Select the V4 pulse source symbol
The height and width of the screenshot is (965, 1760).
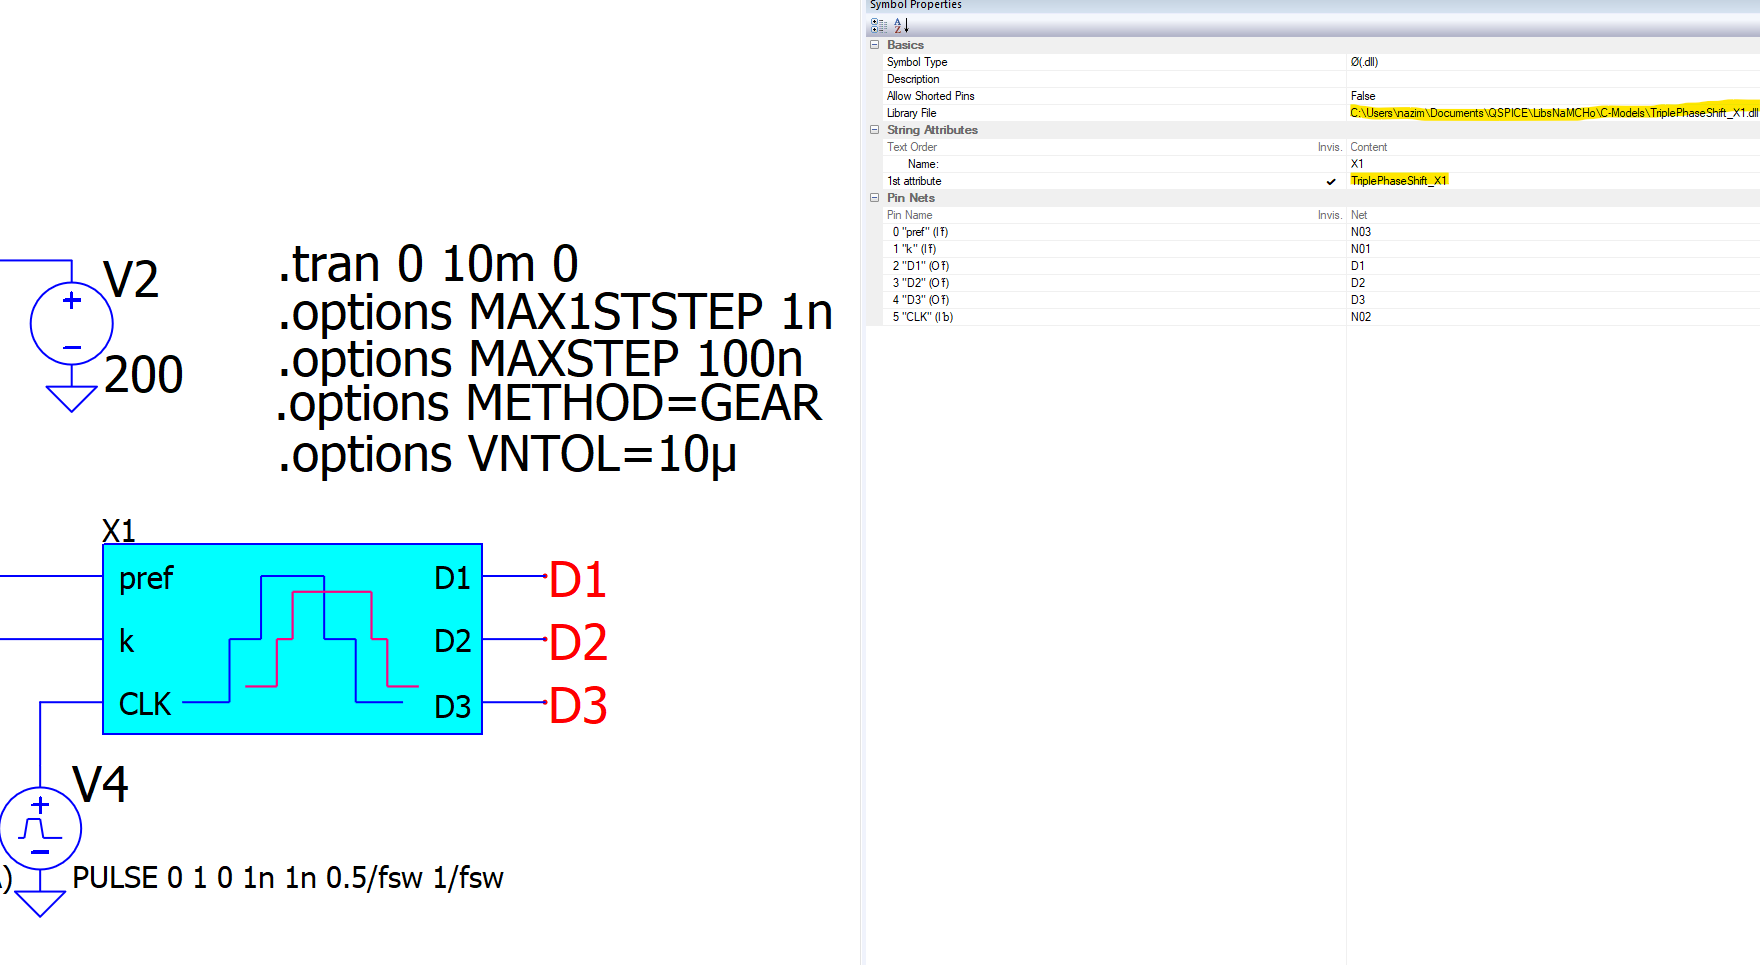click(40, 829)
